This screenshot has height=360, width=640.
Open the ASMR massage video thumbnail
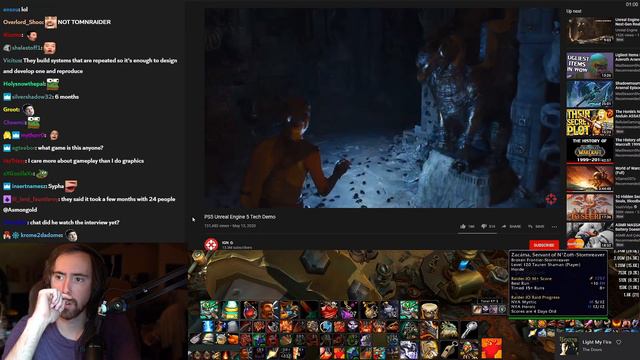point(589,235)
